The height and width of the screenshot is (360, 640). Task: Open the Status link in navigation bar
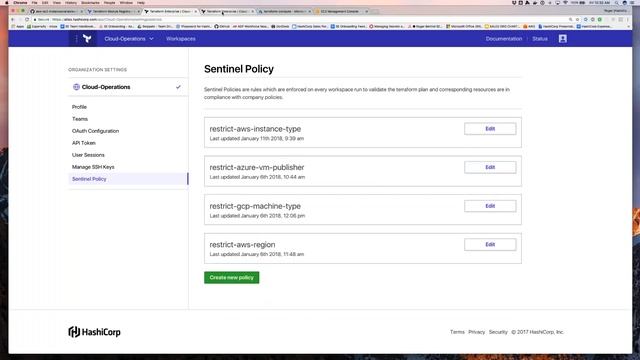point(540,39)
